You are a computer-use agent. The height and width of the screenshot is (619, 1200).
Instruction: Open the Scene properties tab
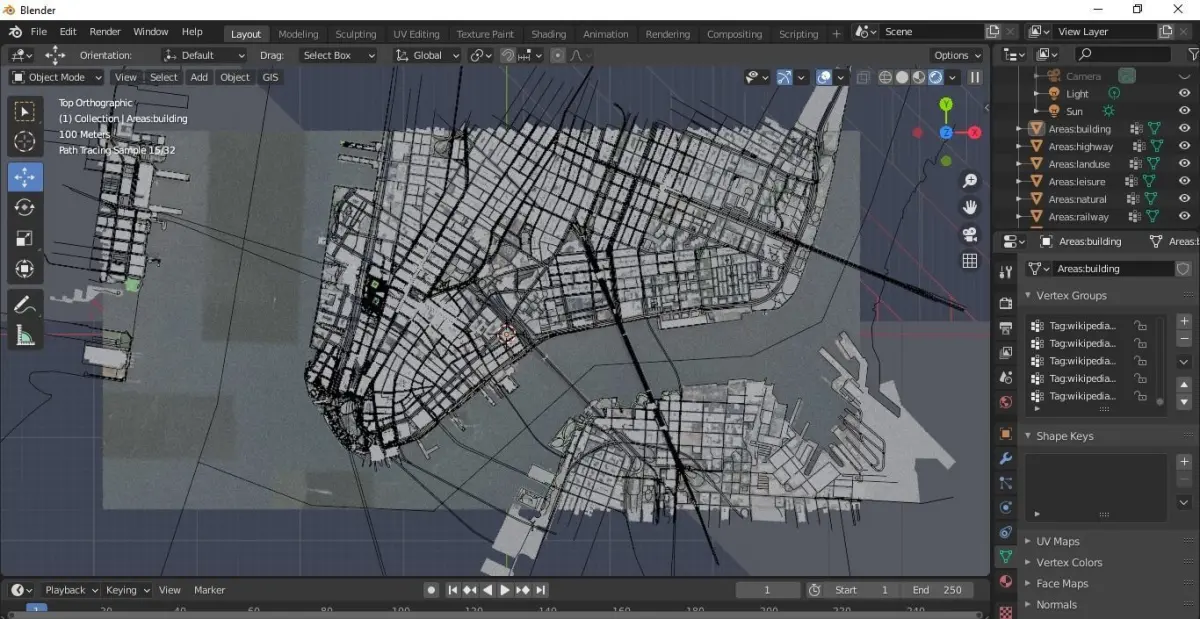point(1006,378)
